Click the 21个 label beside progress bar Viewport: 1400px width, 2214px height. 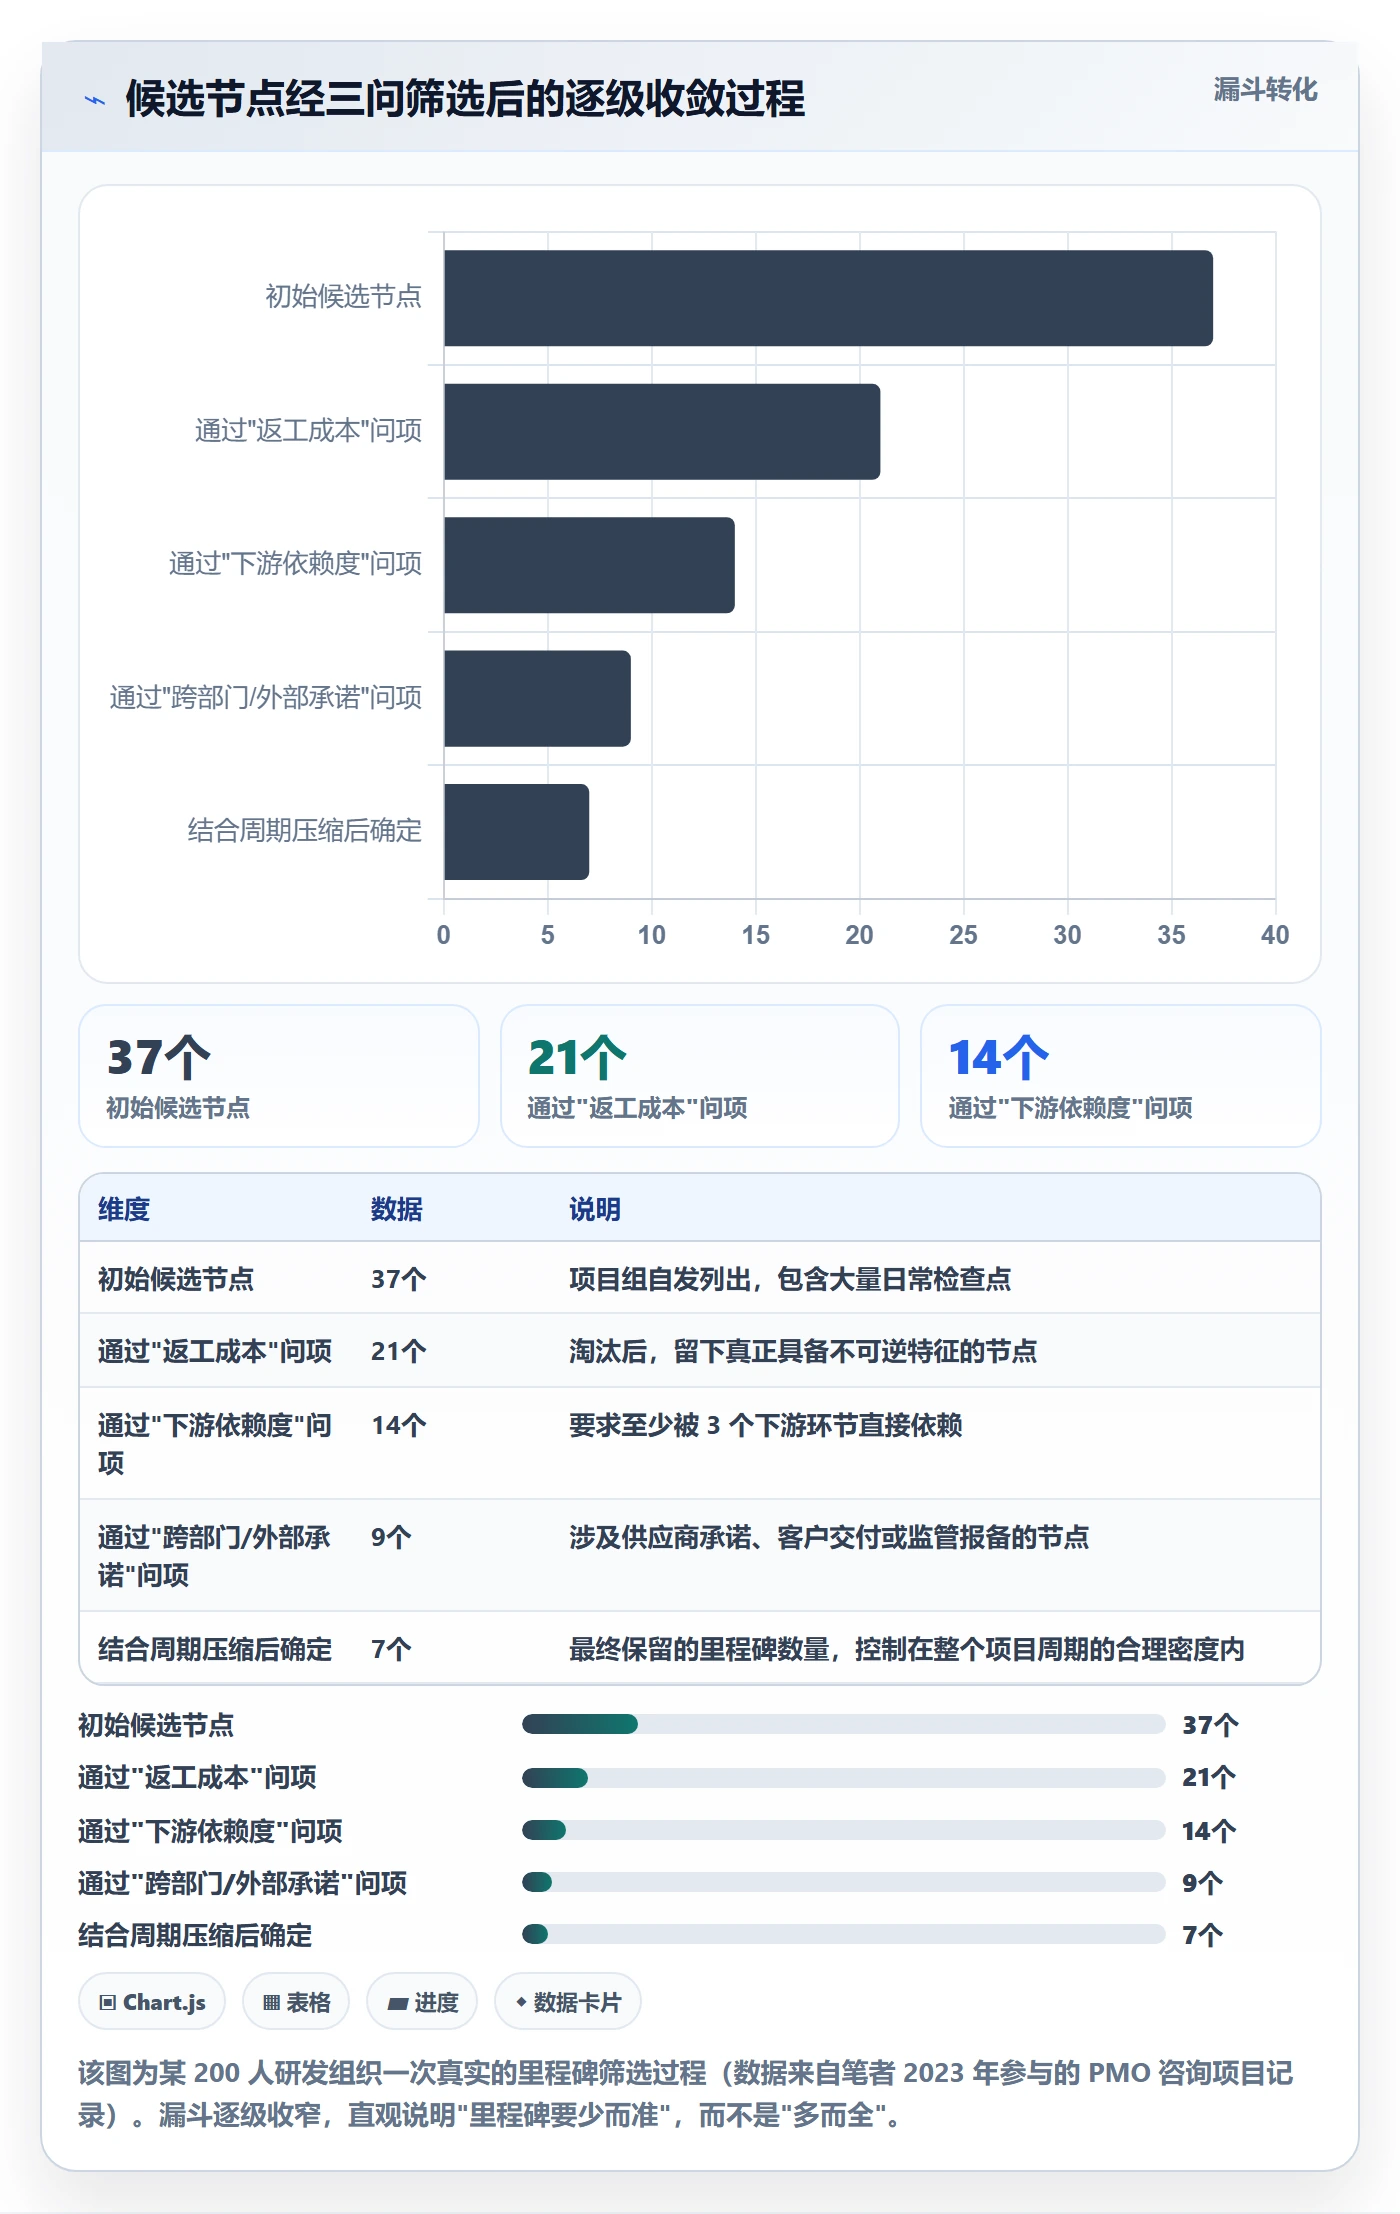click(x=1209, y=1777)
